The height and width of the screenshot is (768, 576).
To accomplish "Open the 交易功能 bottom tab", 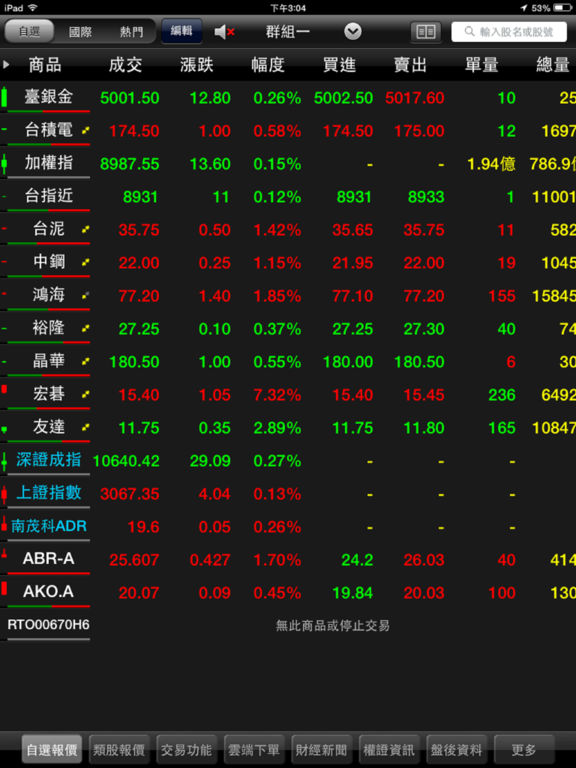I will (187, 750).
